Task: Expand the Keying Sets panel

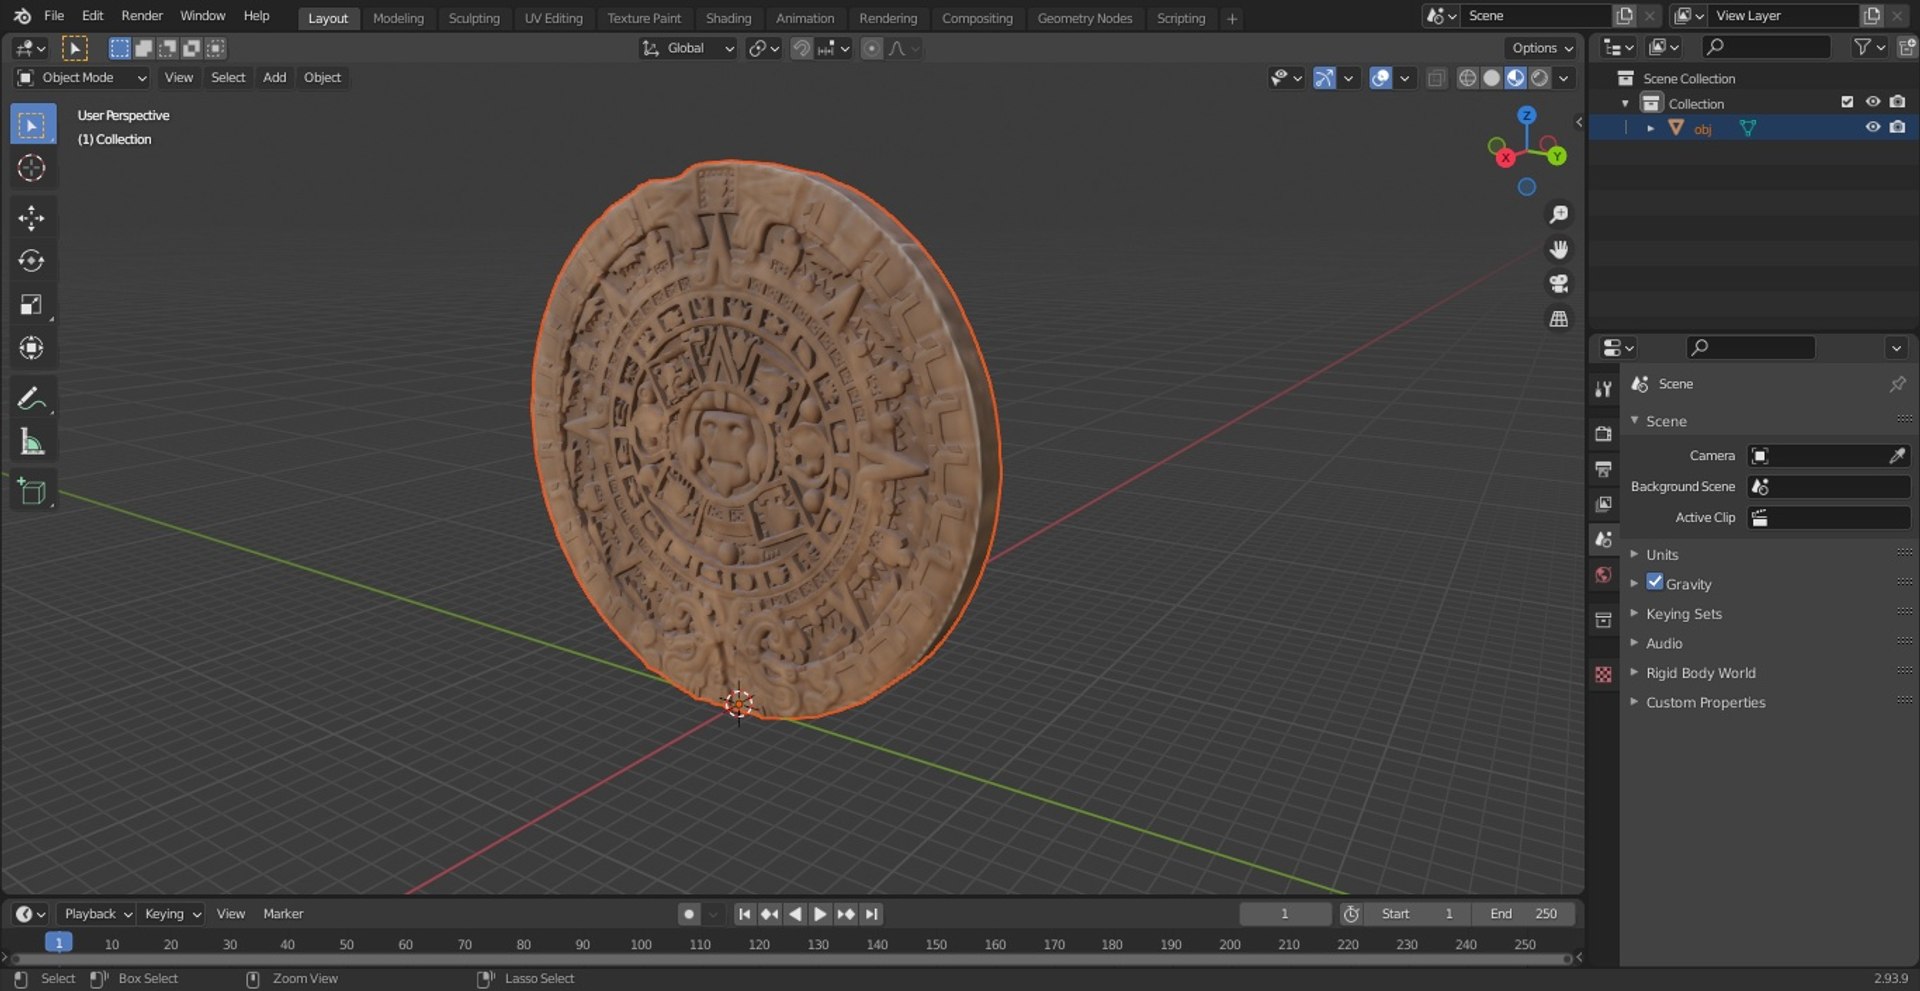Action: pos(1683,614)
